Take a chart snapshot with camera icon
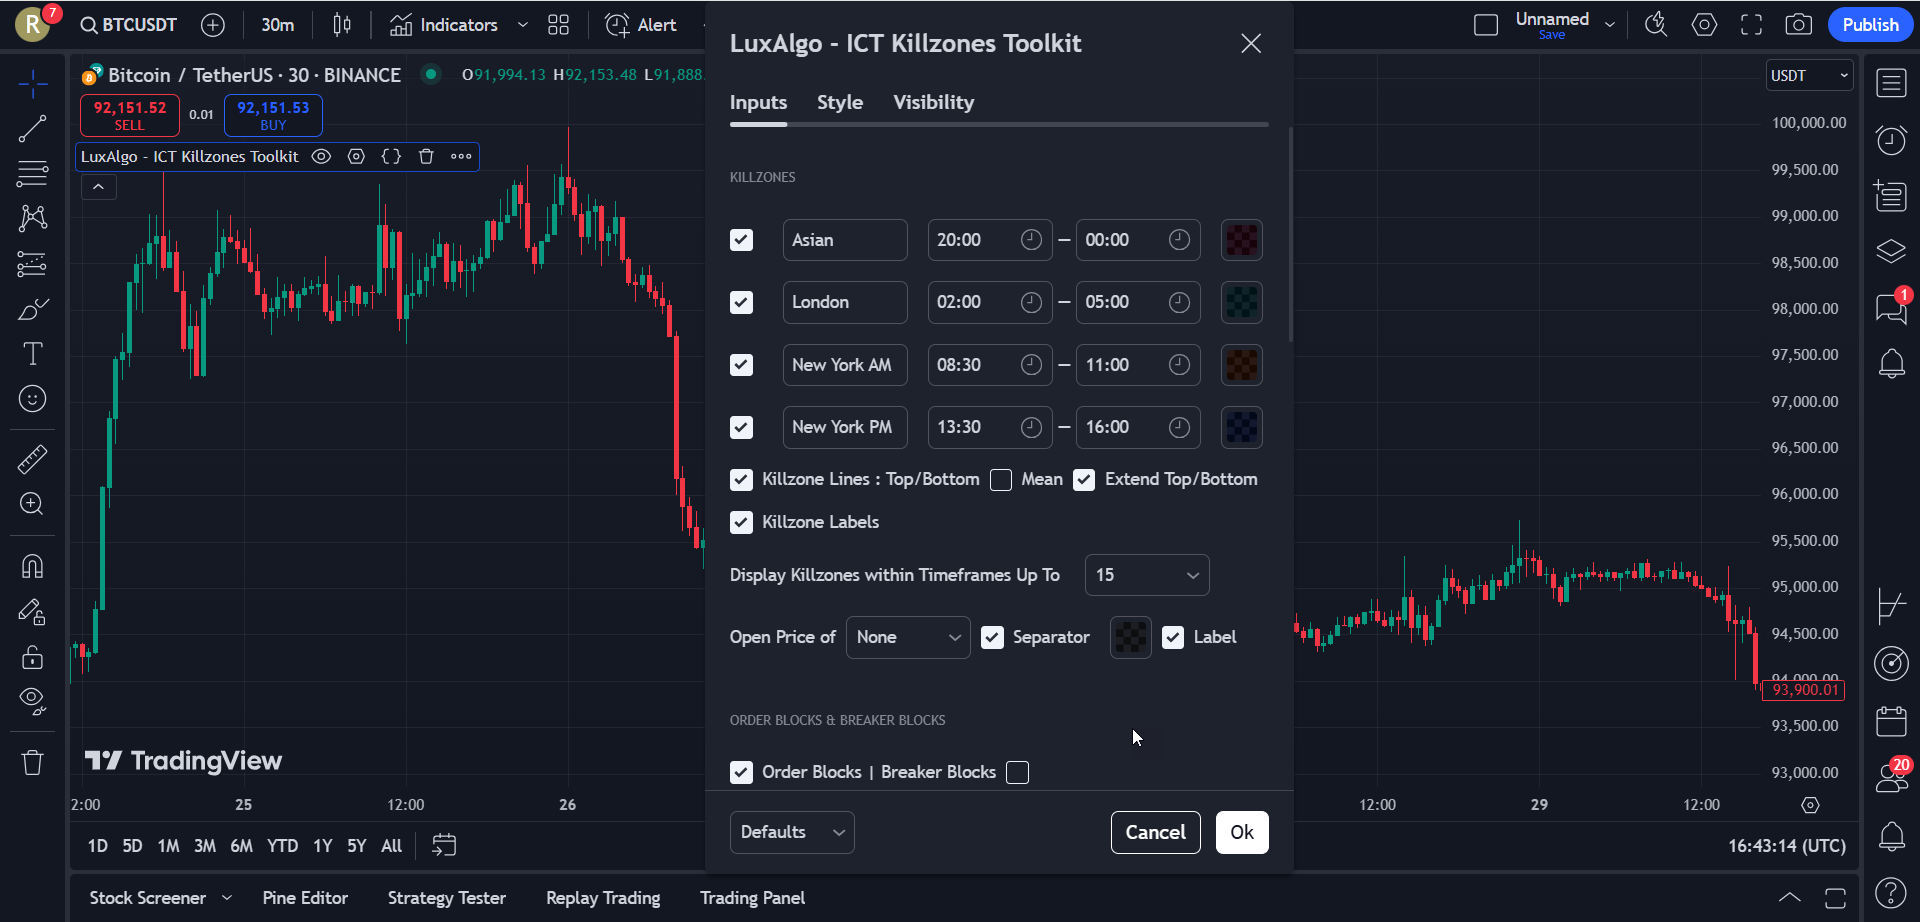Image resolution: width=1920 pixels, height=922 pixels. (x=1798, y=25)
